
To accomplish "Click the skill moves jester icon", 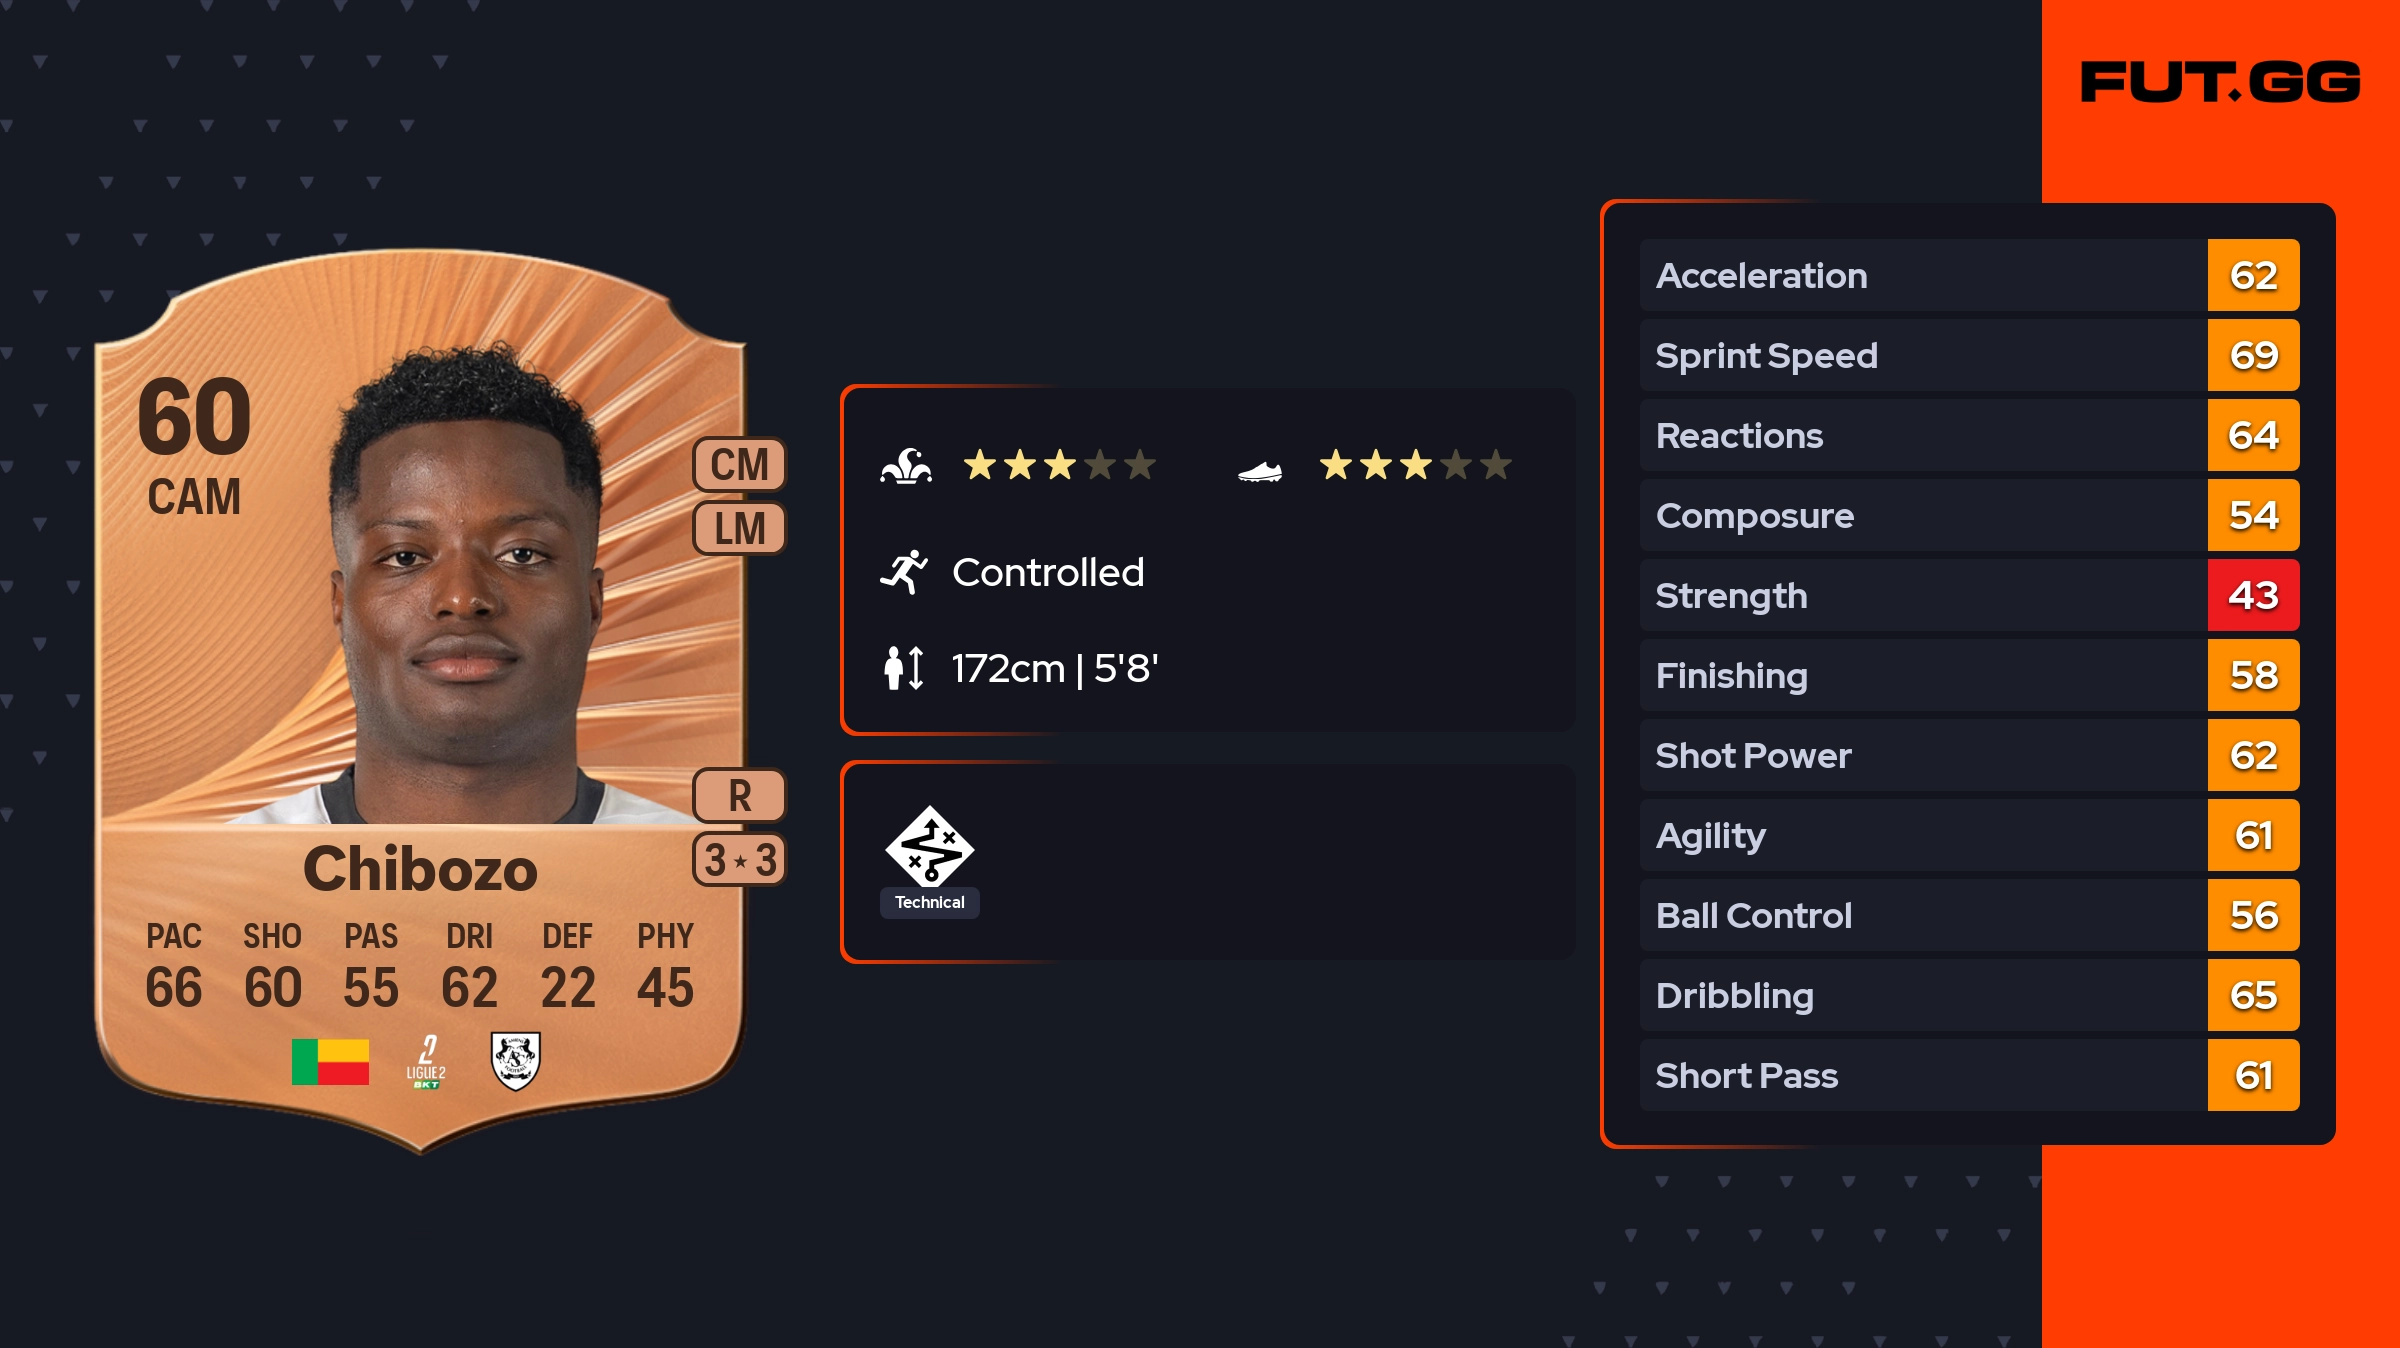I will [x=906, y=466].
